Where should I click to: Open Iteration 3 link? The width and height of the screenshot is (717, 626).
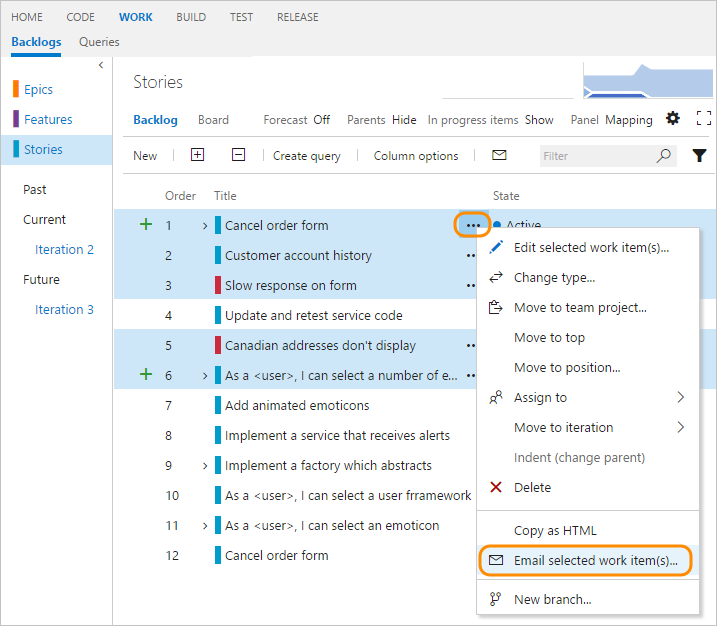64,310
